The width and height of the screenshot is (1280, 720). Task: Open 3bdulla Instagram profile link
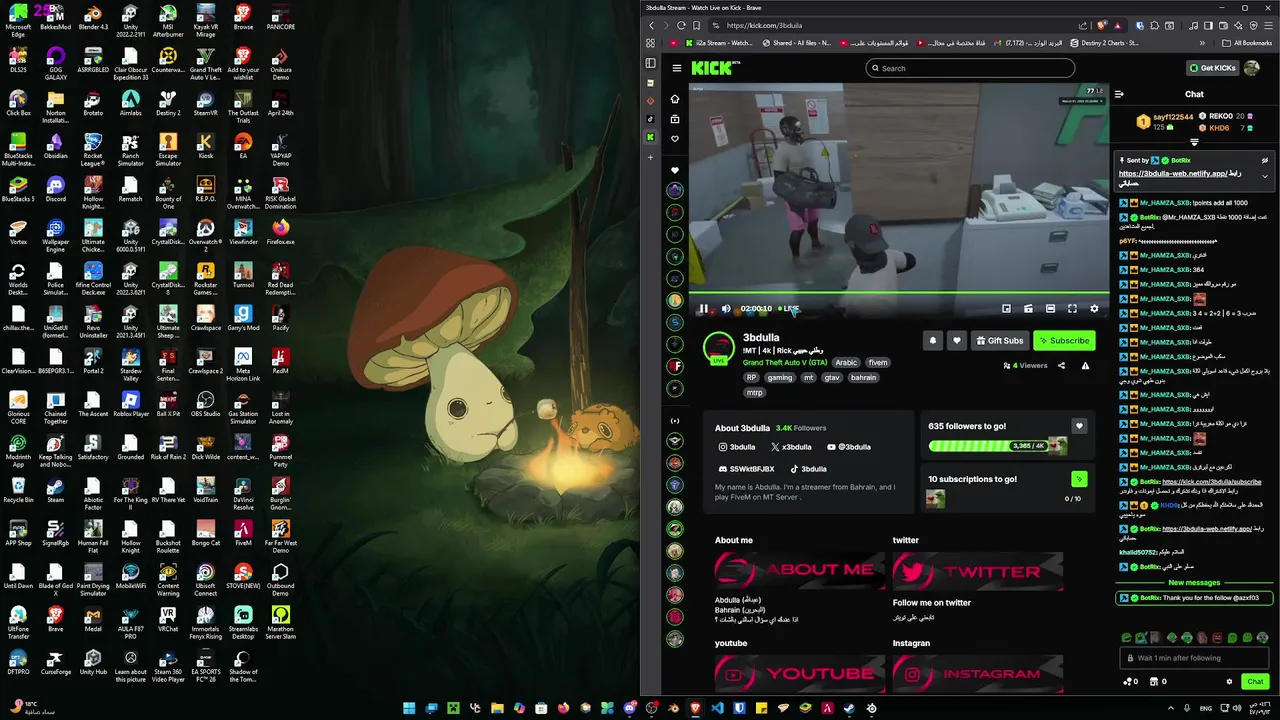[x=736, y=447]
